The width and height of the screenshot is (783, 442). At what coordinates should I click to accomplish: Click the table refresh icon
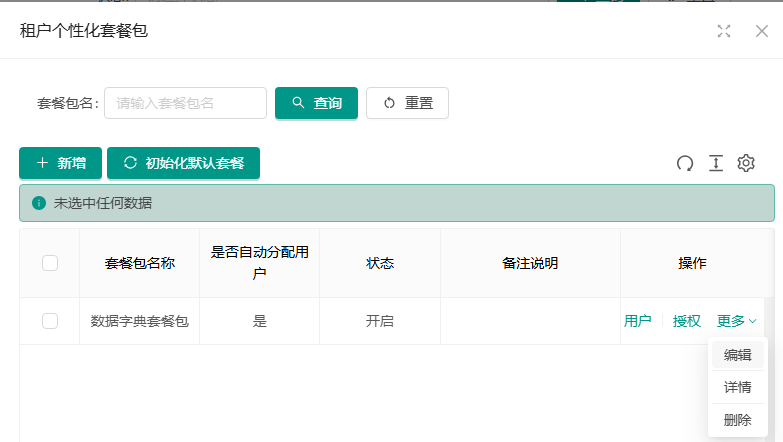tap(685, 164)
